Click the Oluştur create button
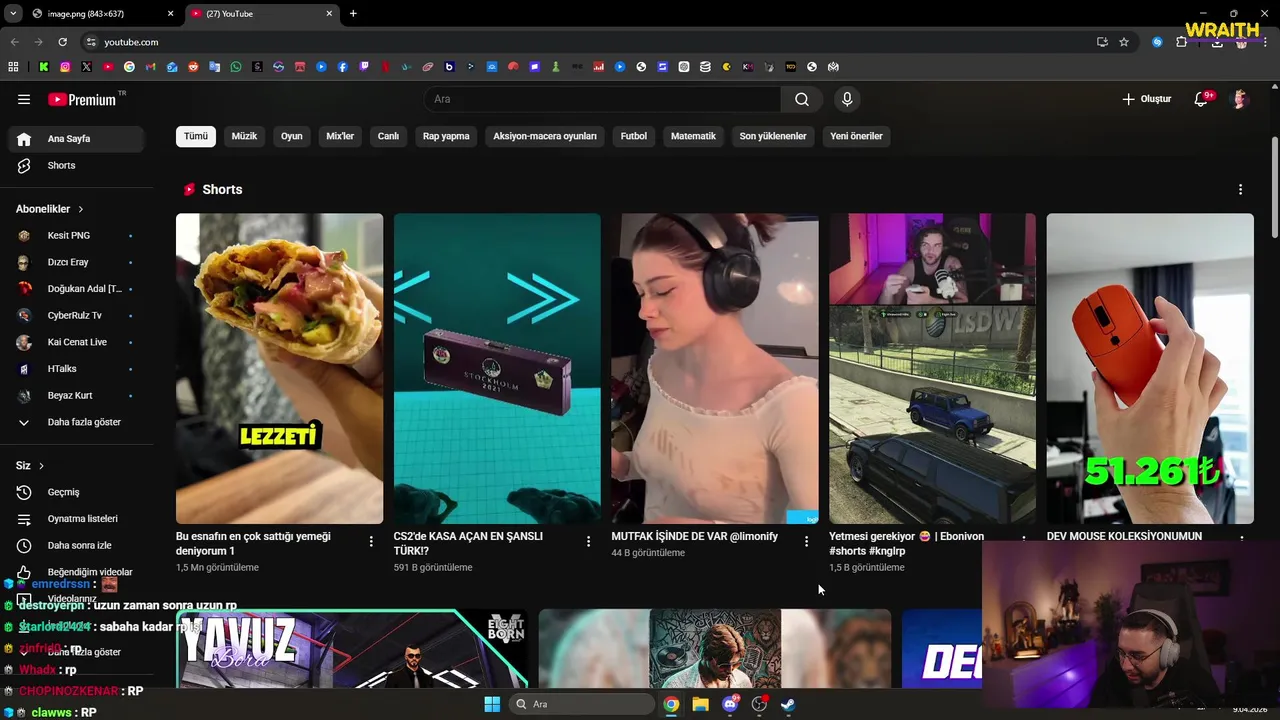The height and width of the screenshot is (720, 1280). [1146, 99]
